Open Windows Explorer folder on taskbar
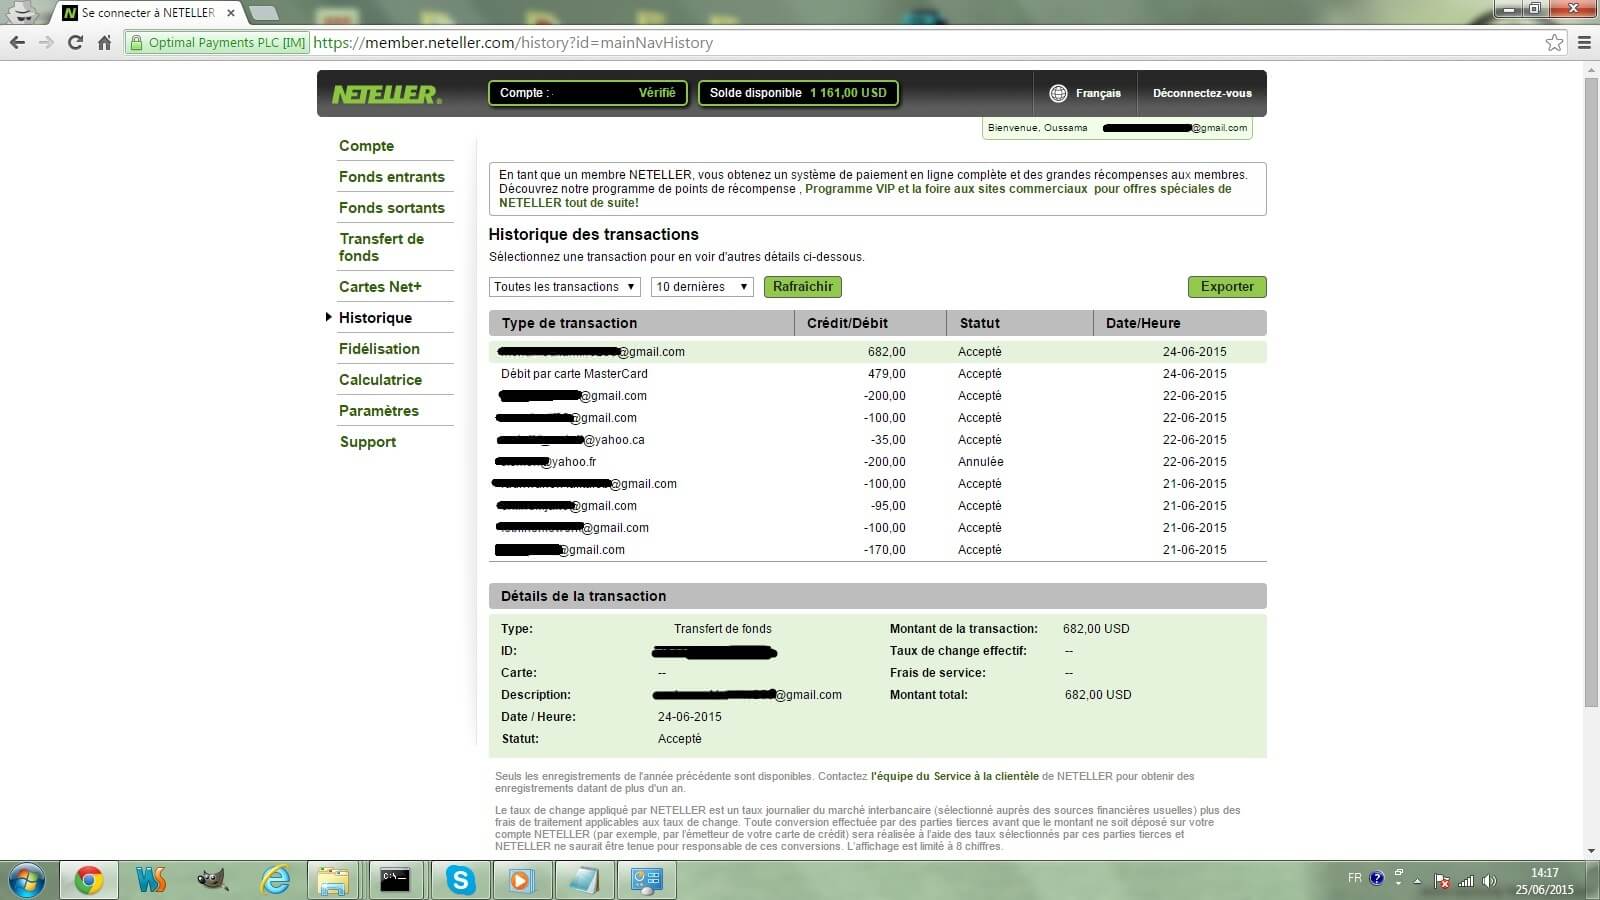This screenshot has width=1600, height=900. (x=333, y=880)
